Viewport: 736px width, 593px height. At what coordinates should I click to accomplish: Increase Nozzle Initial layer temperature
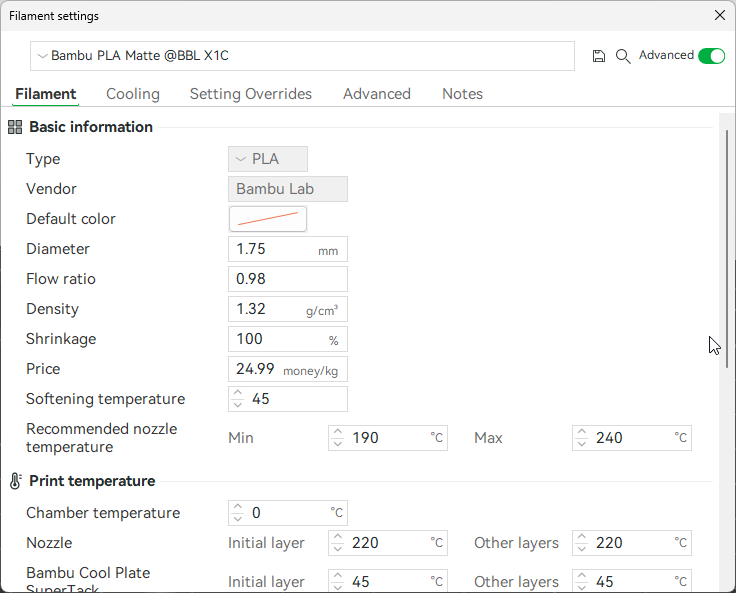(338, 538)
